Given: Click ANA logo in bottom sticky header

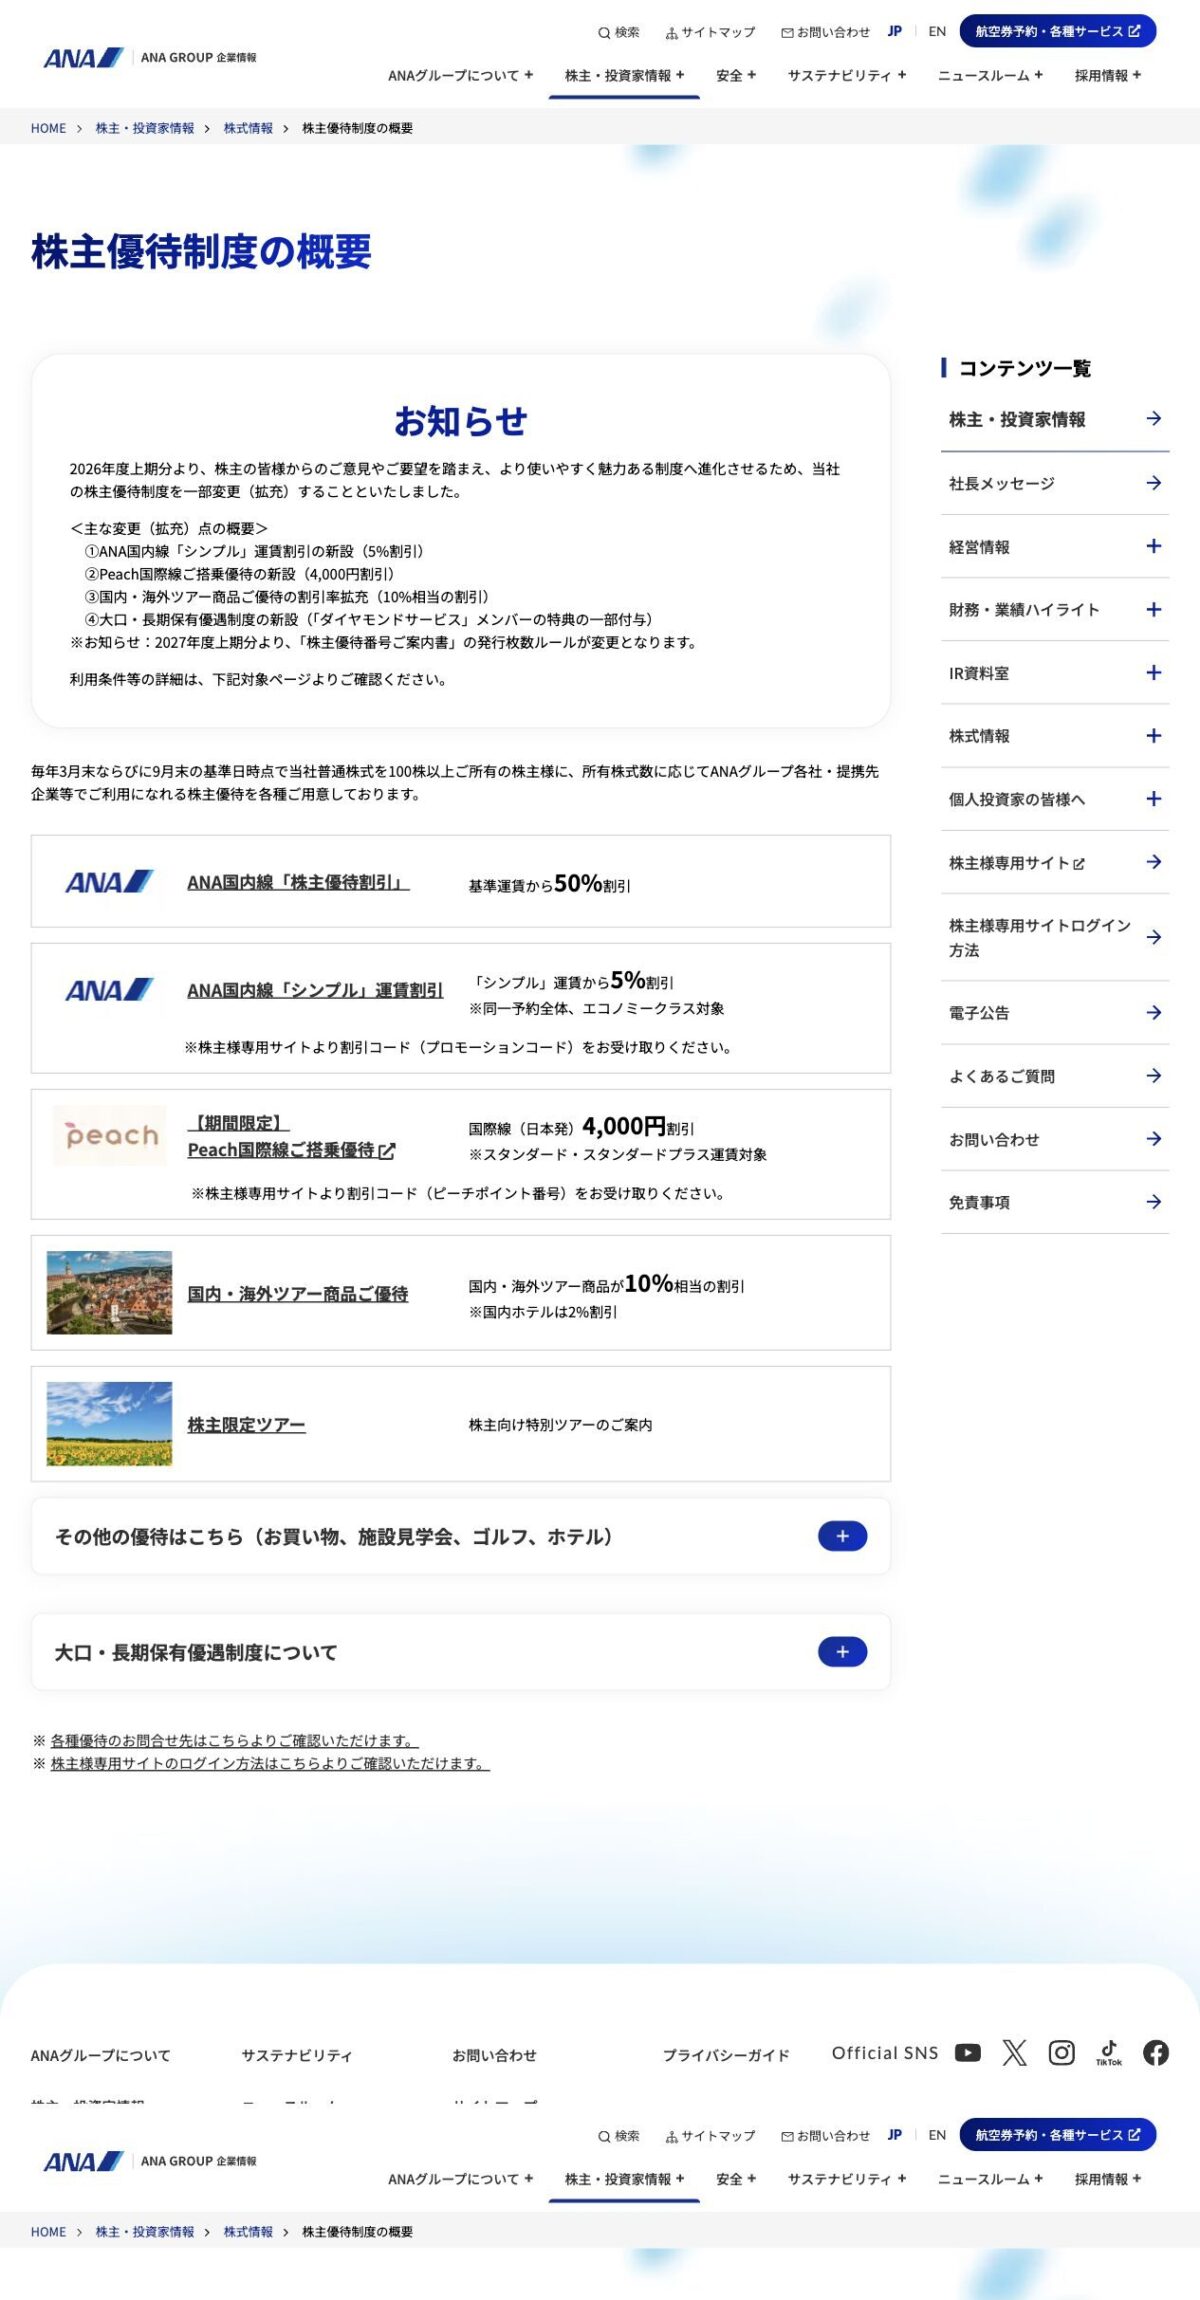Looking at the screenshot, I should pos(84,2162).
